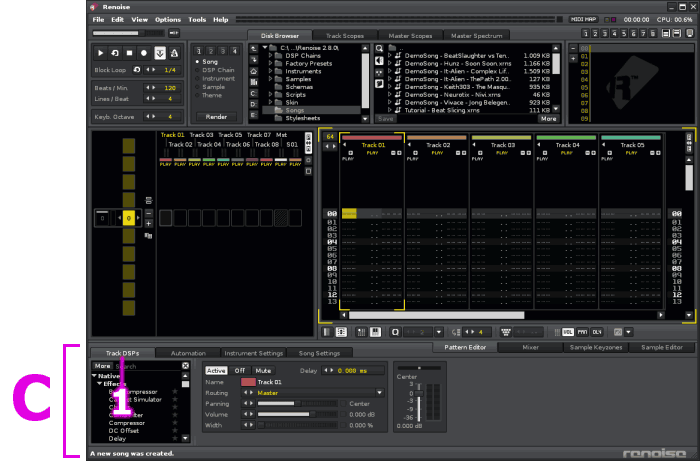This screenshot has height=461, width=700.
Task: Open the File menu
Action: click(98, 20)
